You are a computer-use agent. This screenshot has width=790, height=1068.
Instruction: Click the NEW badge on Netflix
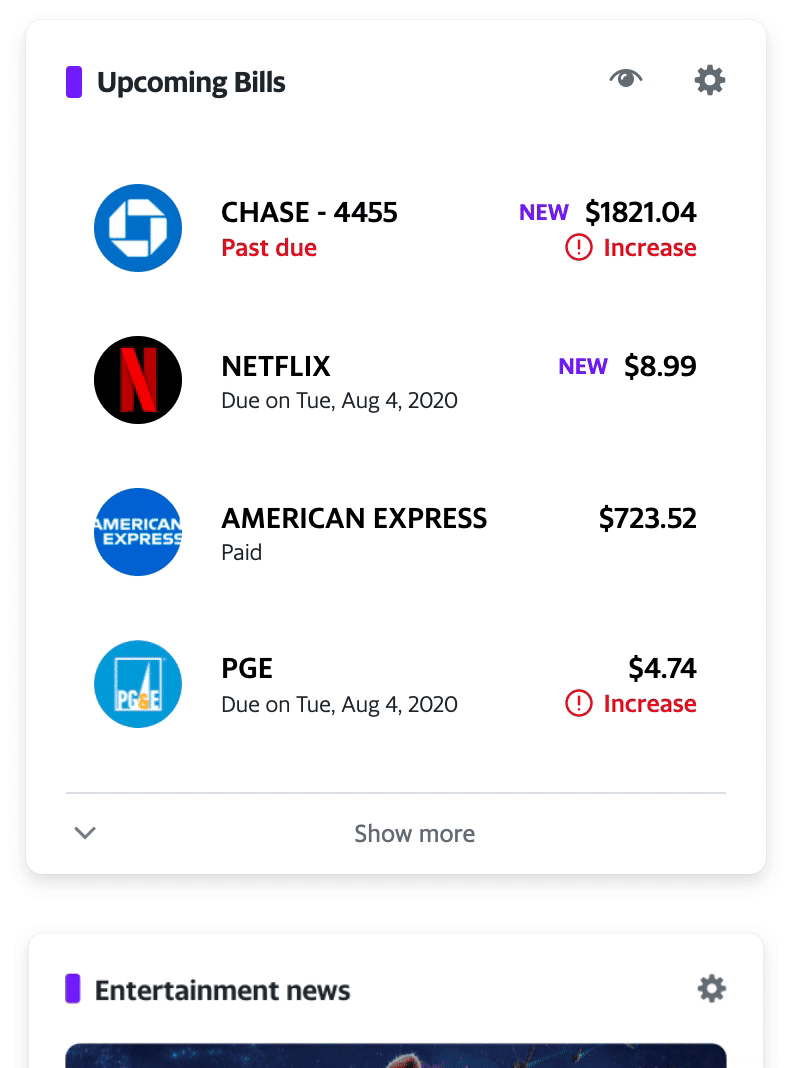click(582, 366)
